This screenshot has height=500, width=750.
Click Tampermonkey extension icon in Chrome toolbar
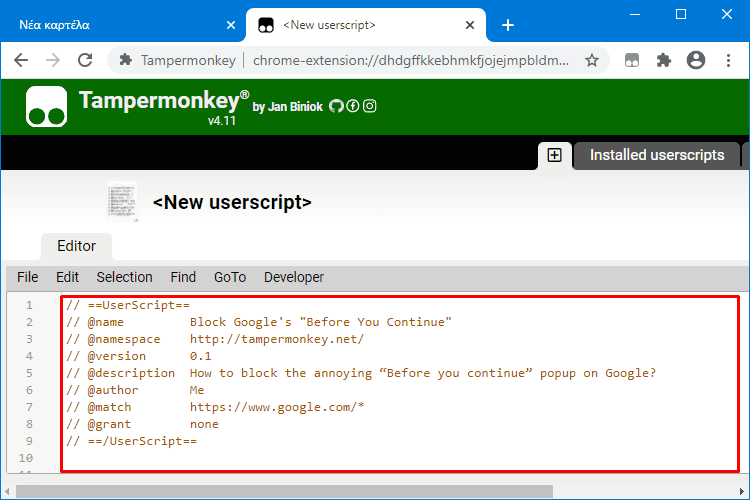(632, 60)
